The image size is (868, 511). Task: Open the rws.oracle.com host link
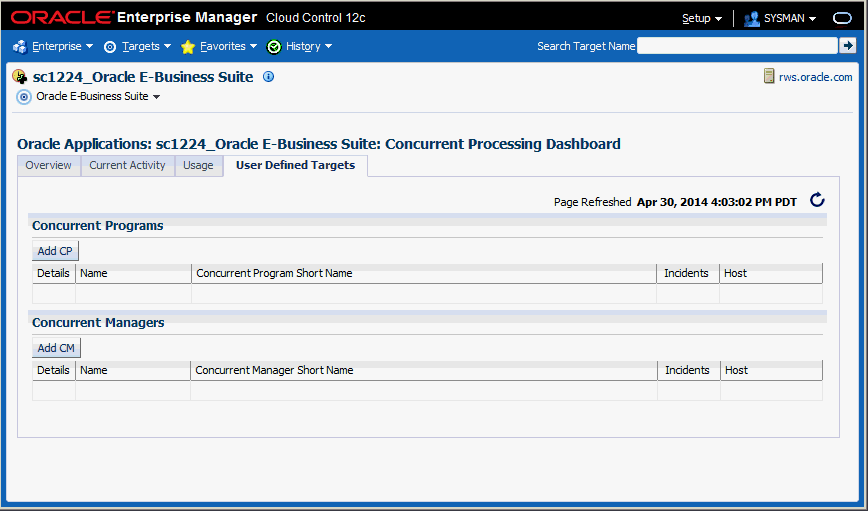click(815, 77)
